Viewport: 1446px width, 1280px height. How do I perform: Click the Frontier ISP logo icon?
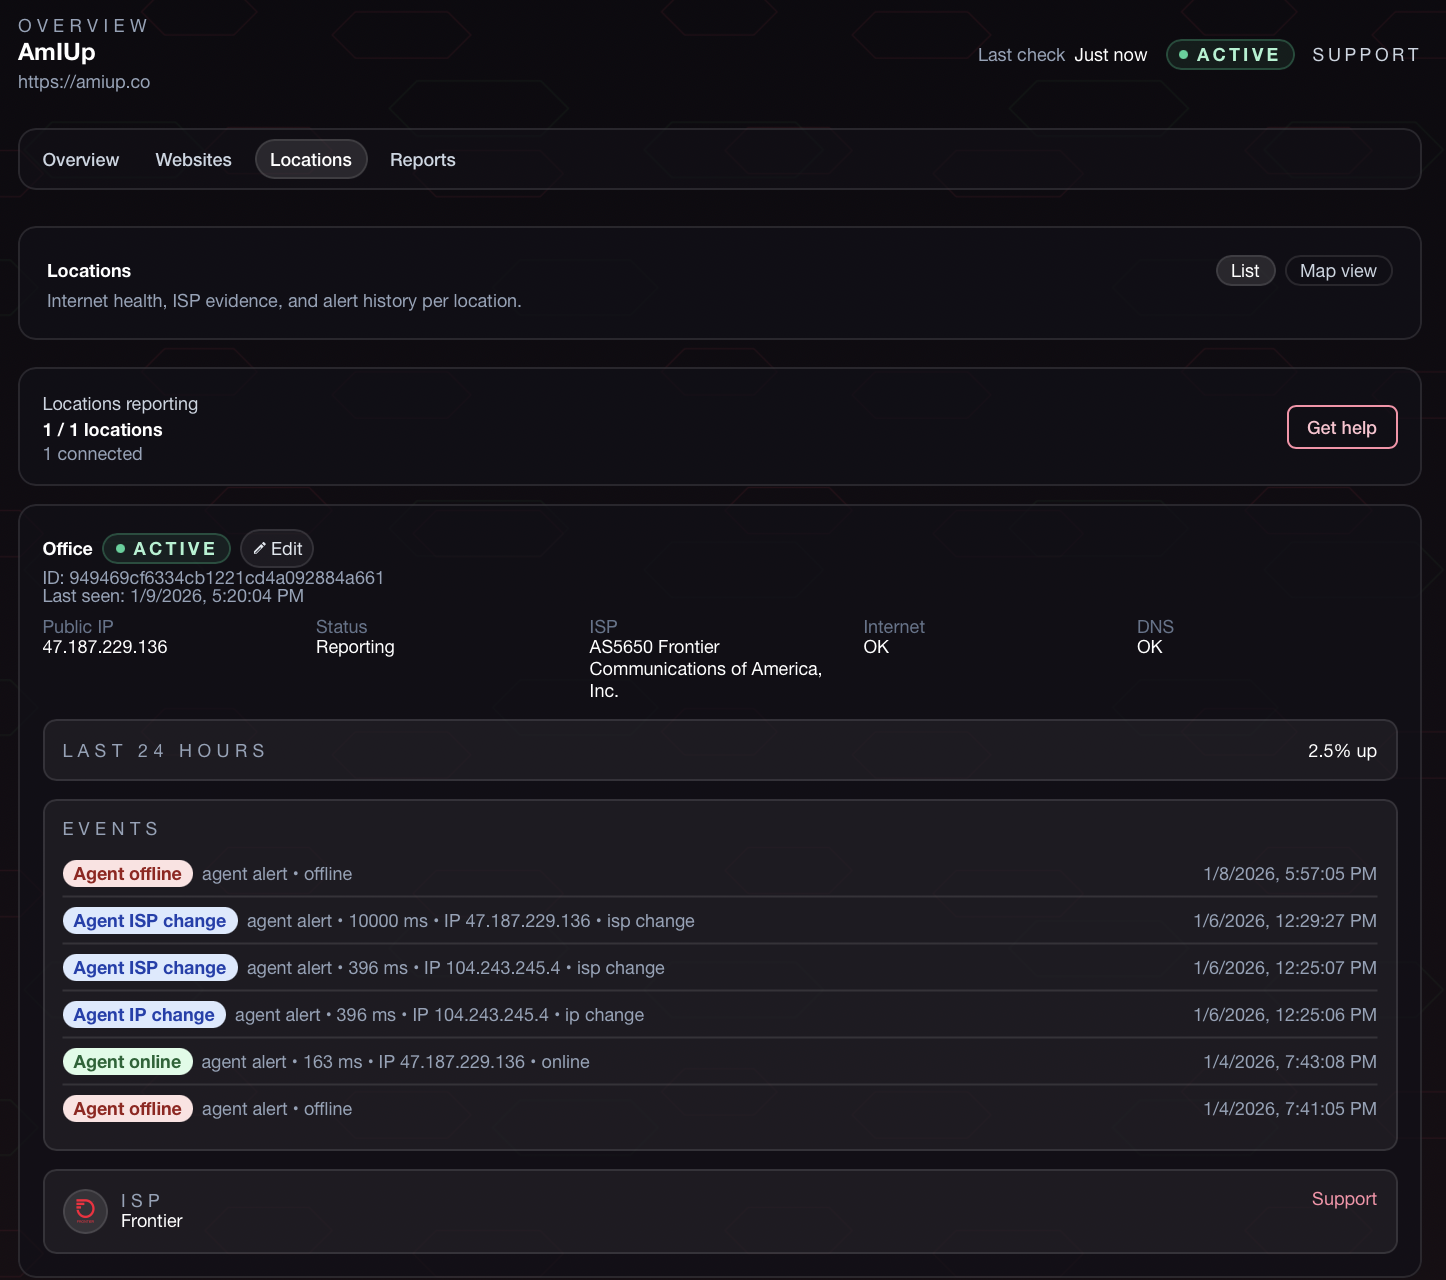coord(85,1210)
